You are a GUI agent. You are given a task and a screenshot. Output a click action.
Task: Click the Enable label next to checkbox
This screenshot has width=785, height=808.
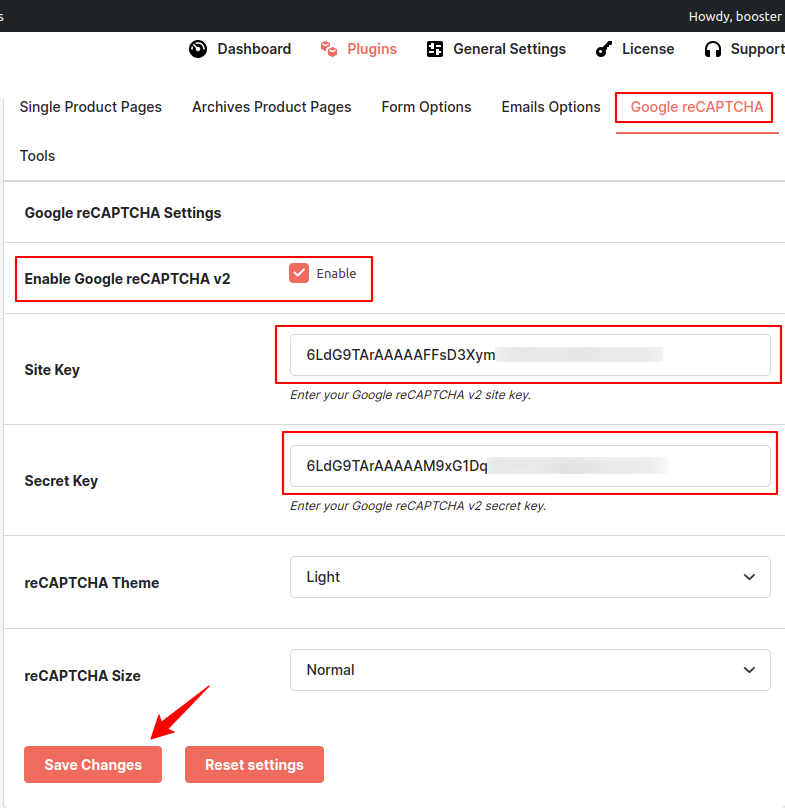pyautogui.click(x=336, y=273)
